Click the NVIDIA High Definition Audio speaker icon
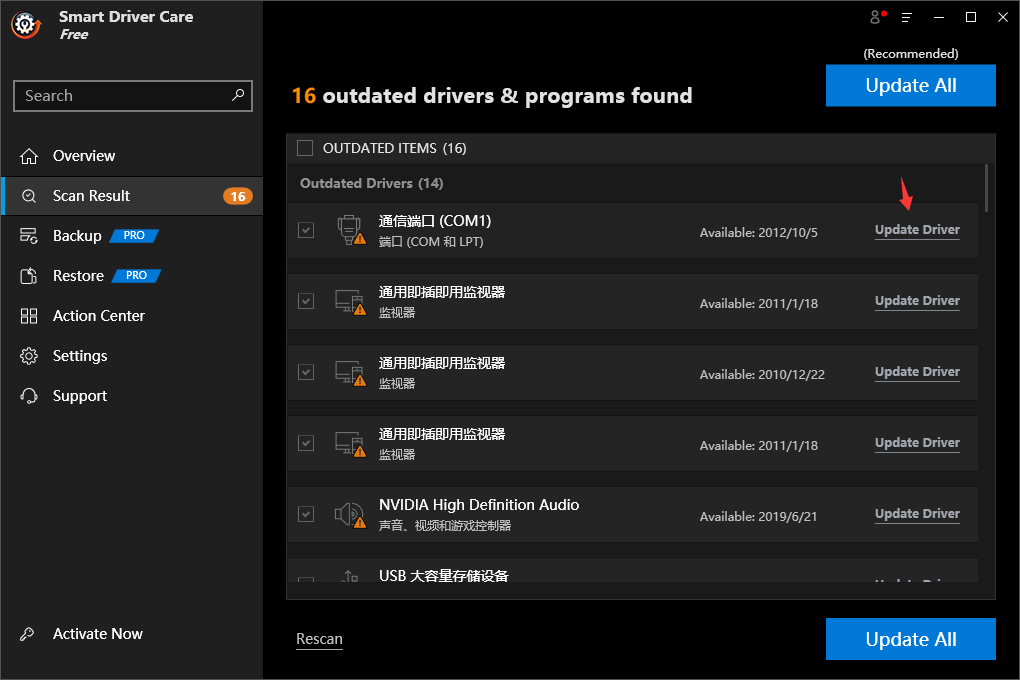 pos(350,515)
